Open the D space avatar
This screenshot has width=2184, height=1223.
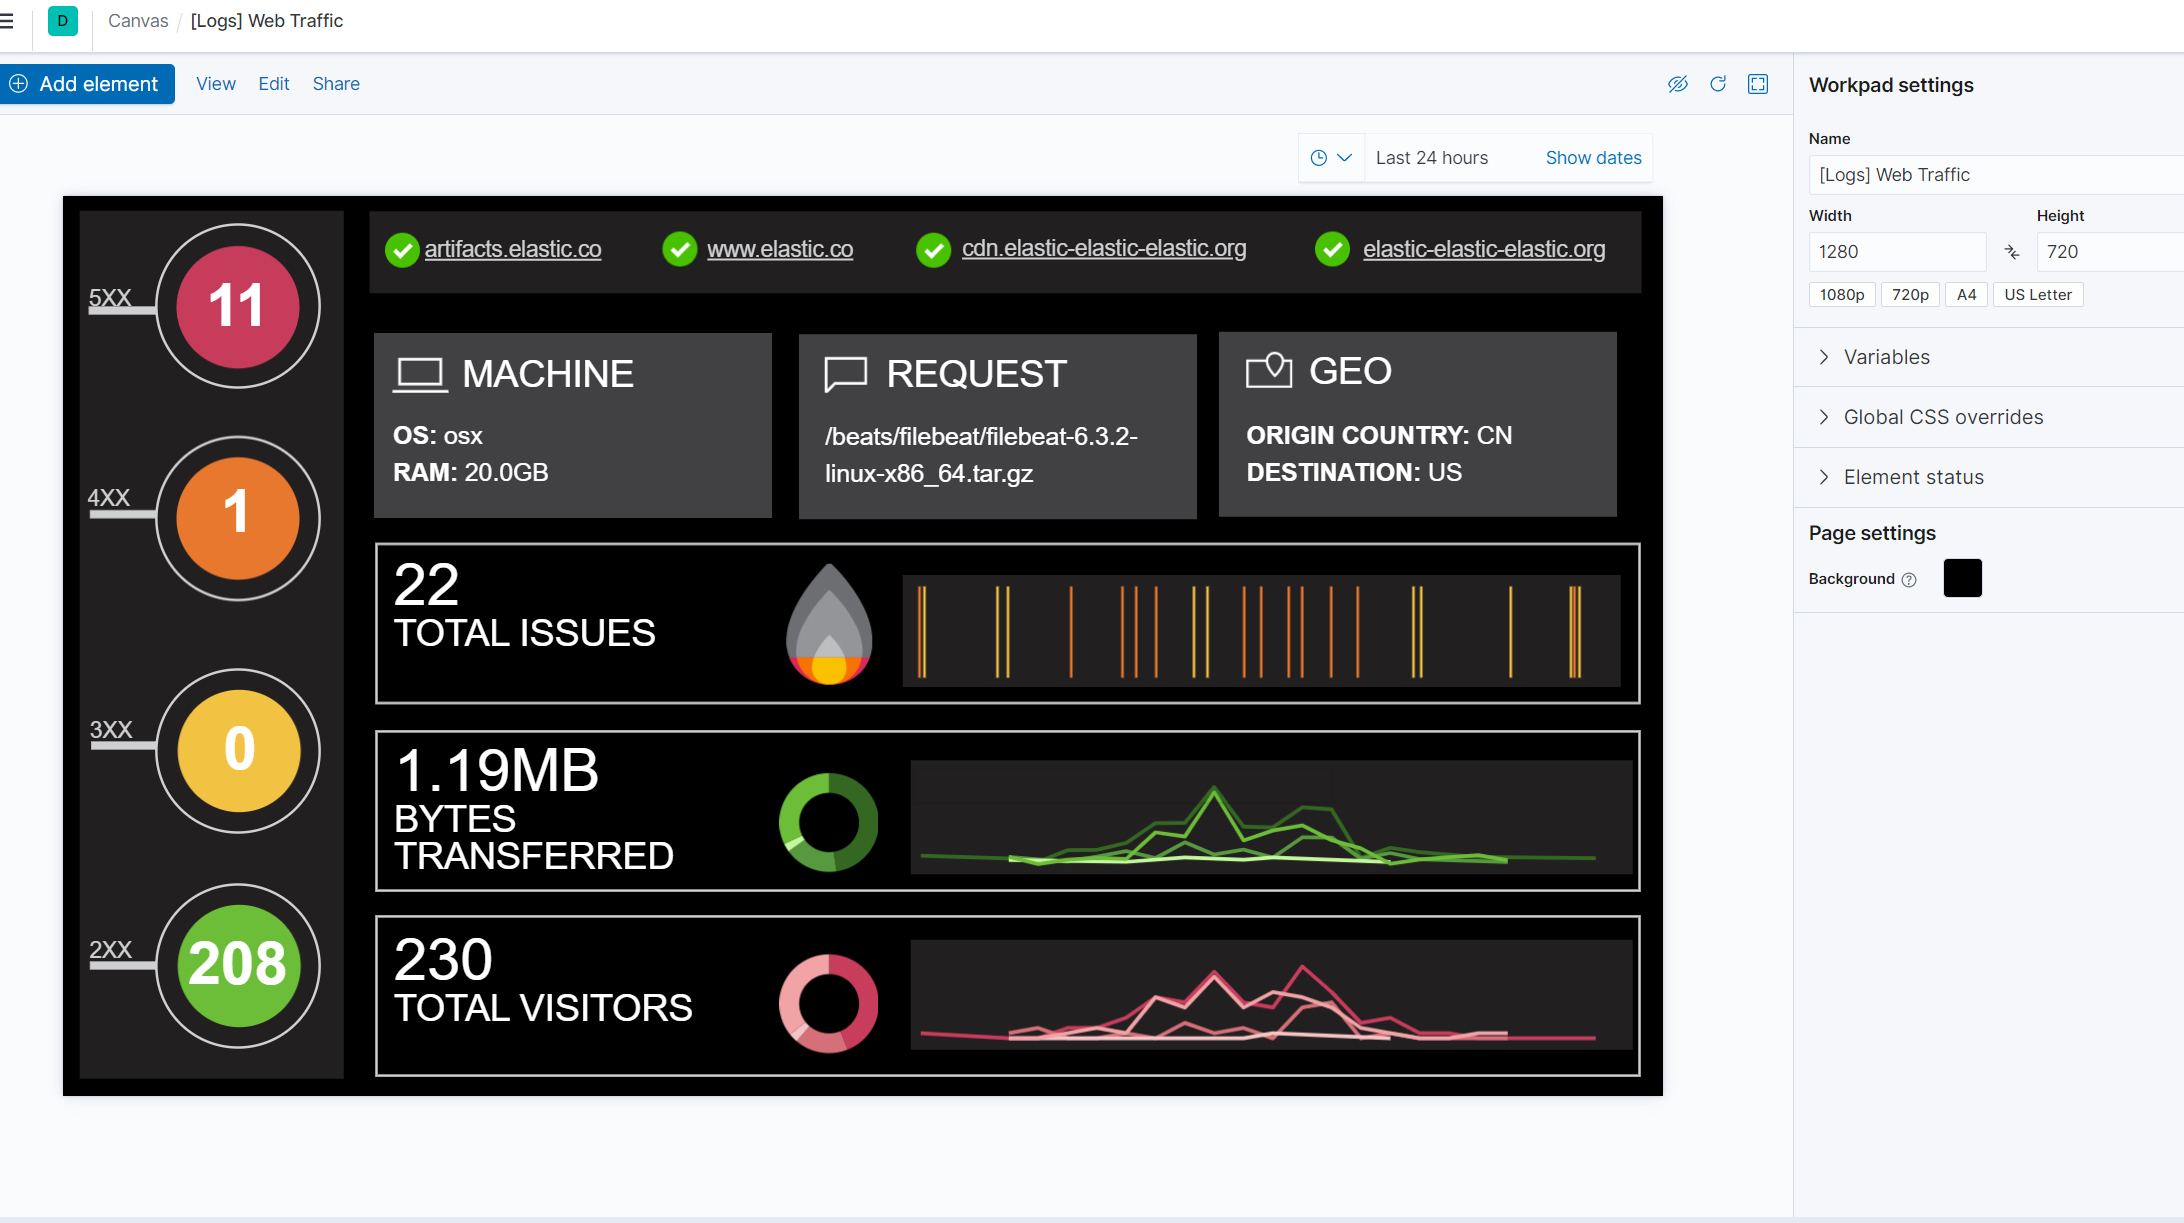pos(63,21)
